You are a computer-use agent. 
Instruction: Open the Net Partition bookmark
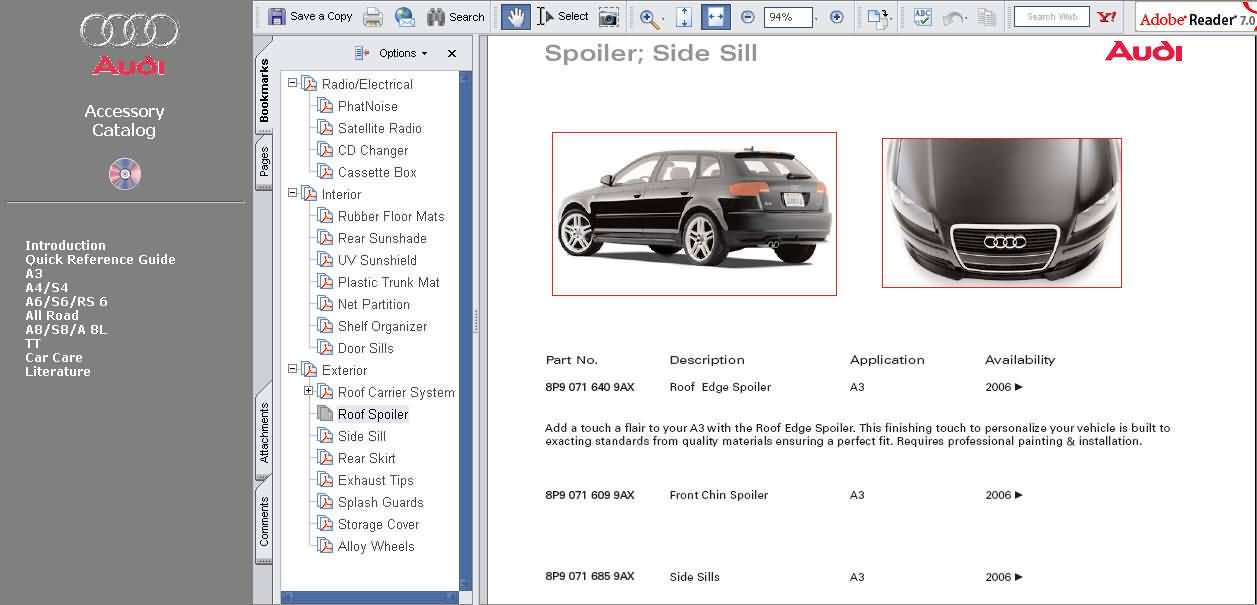pos(373,304)
